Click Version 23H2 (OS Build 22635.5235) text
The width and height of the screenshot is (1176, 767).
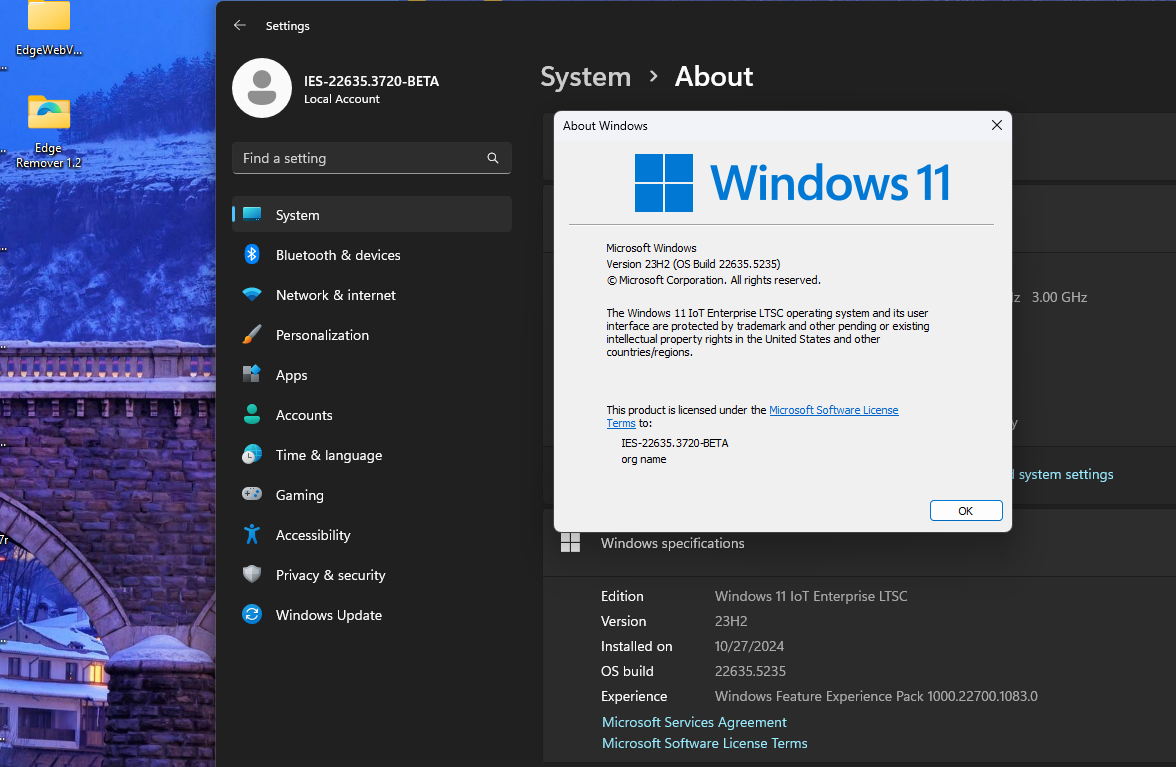pyautogui.click(x=693, y=264)
